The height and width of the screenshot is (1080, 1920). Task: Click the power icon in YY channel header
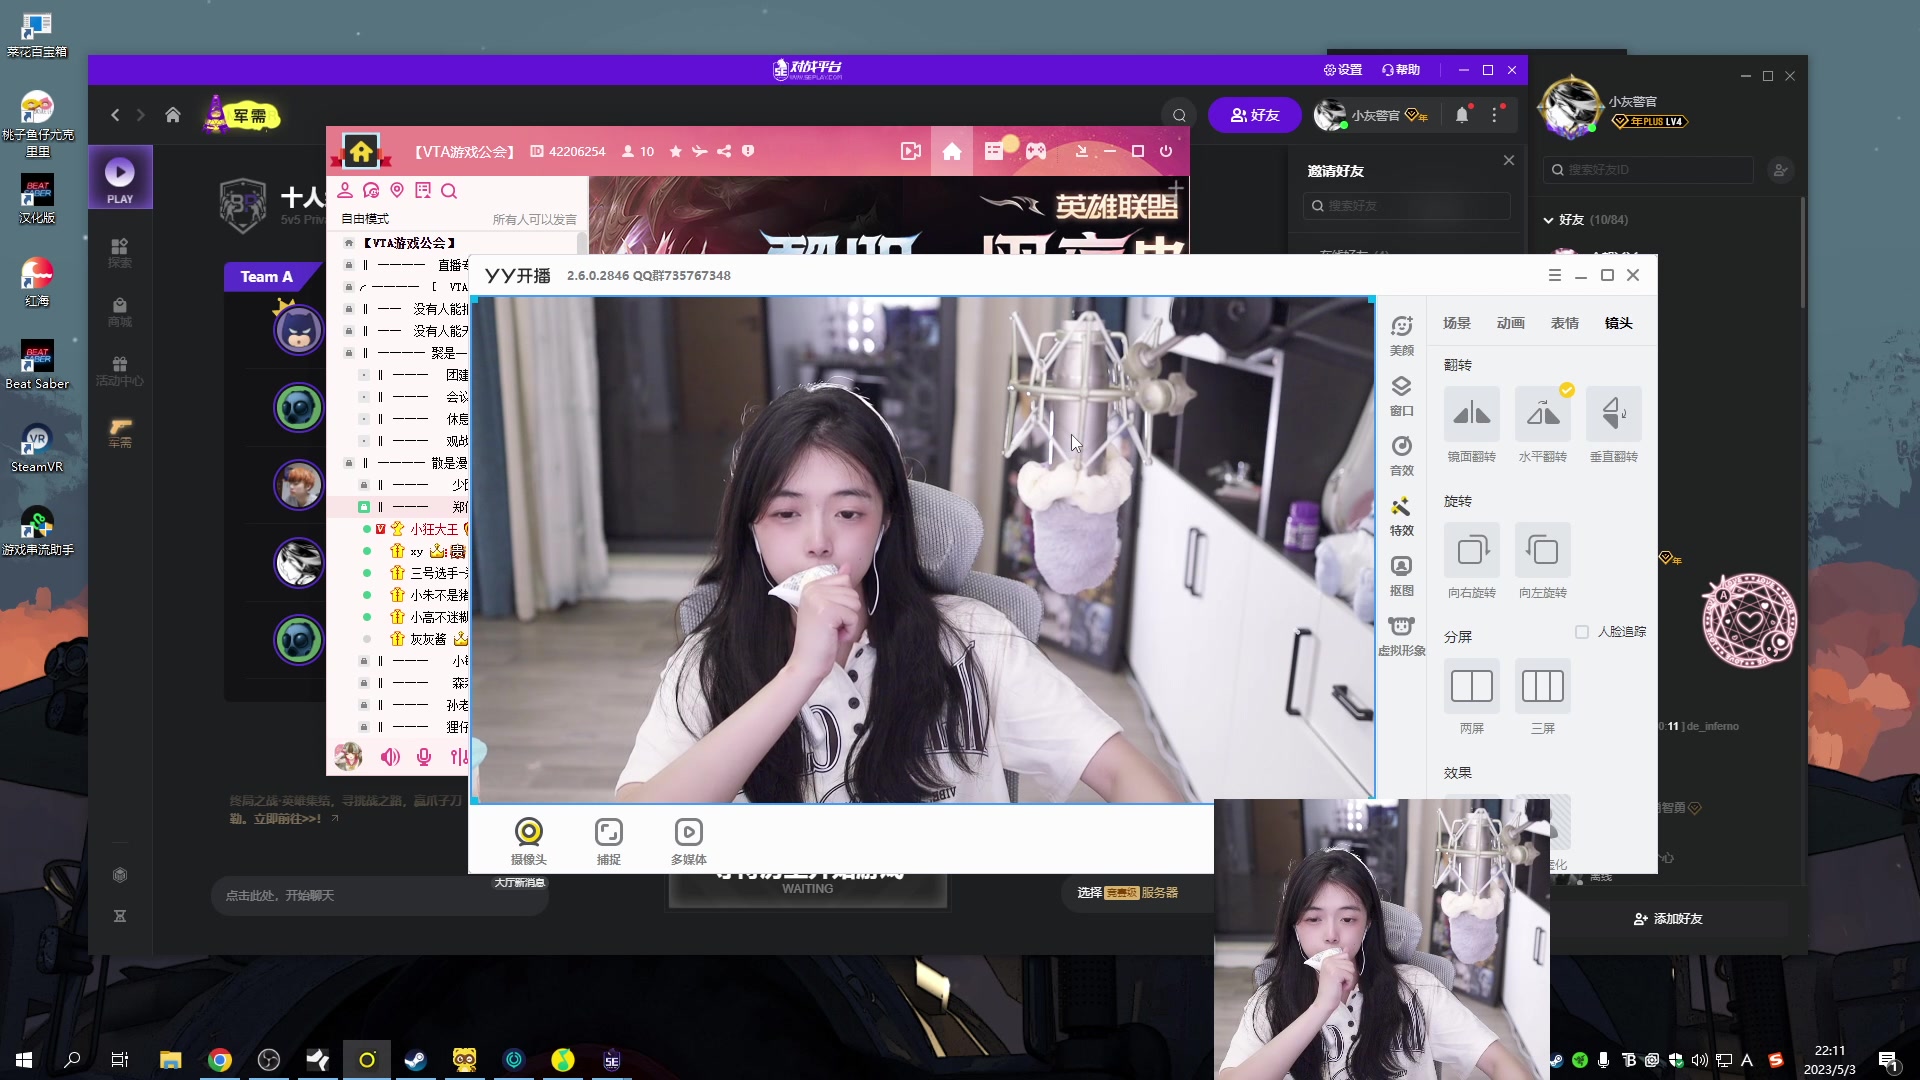pos(1166,151)
